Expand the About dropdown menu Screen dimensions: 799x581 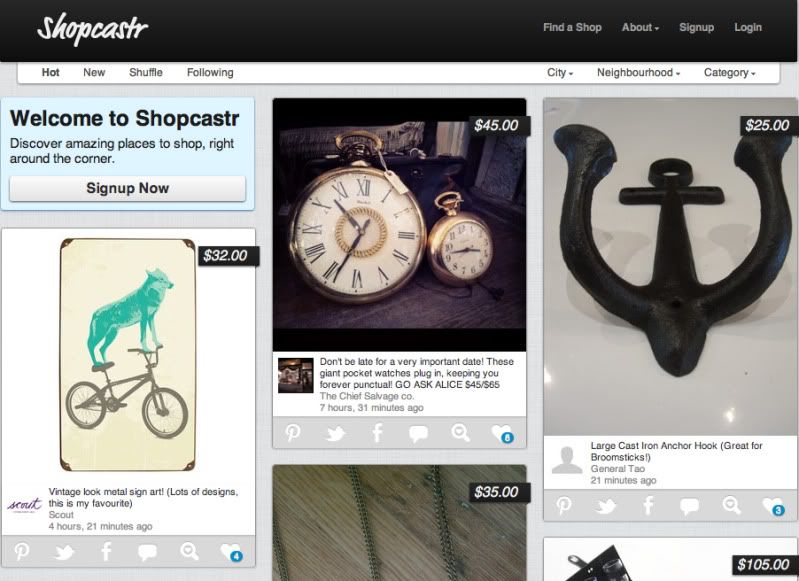tap(640, 28)
